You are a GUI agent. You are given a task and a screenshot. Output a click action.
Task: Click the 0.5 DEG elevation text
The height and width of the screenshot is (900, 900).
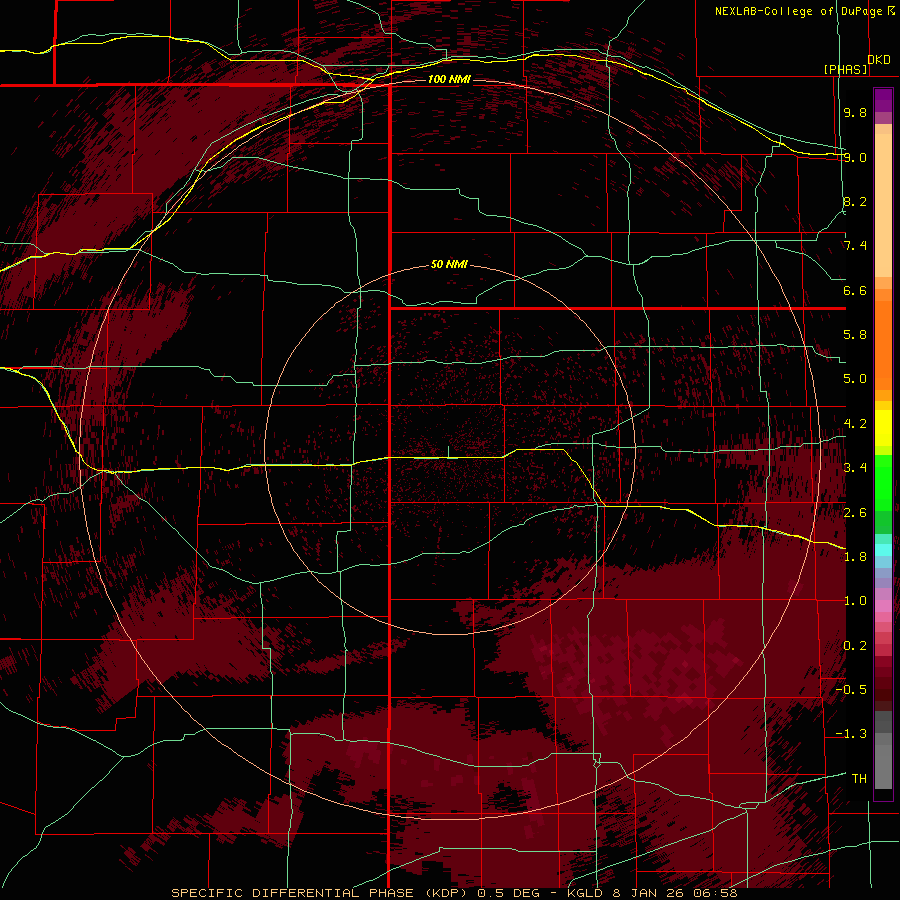[x=509, y=893]
